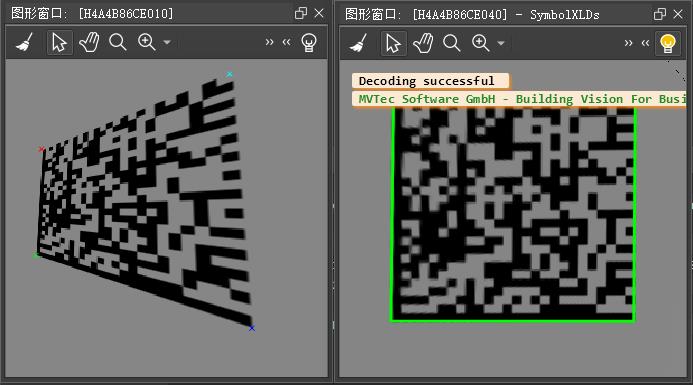Select pointer tool in left window
Screen dimensions: 693x385
[x=59, y=43]
